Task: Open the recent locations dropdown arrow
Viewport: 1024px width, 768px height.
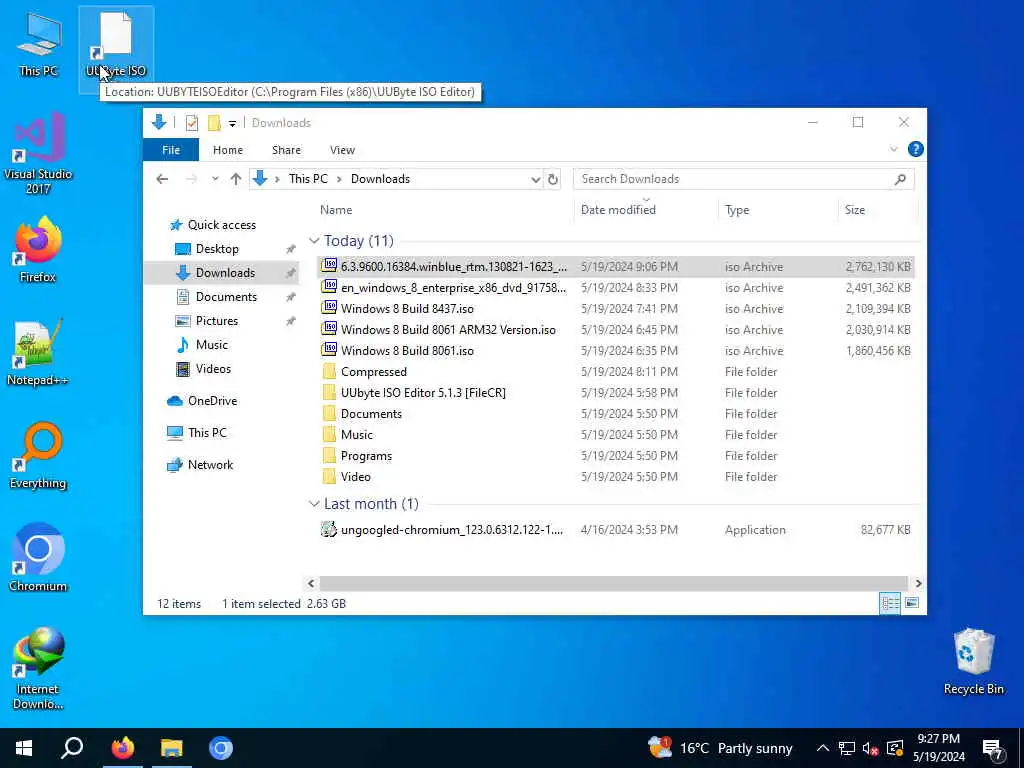Action: [x=215, y=179]
